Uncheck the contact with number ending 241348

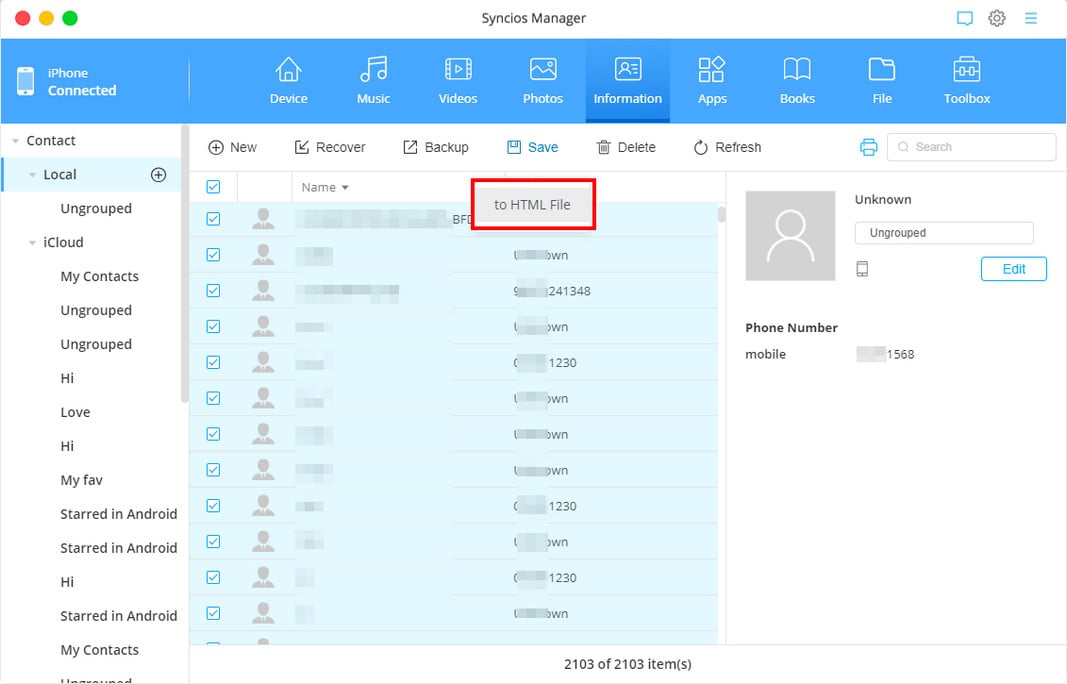(x=213, y=291)
